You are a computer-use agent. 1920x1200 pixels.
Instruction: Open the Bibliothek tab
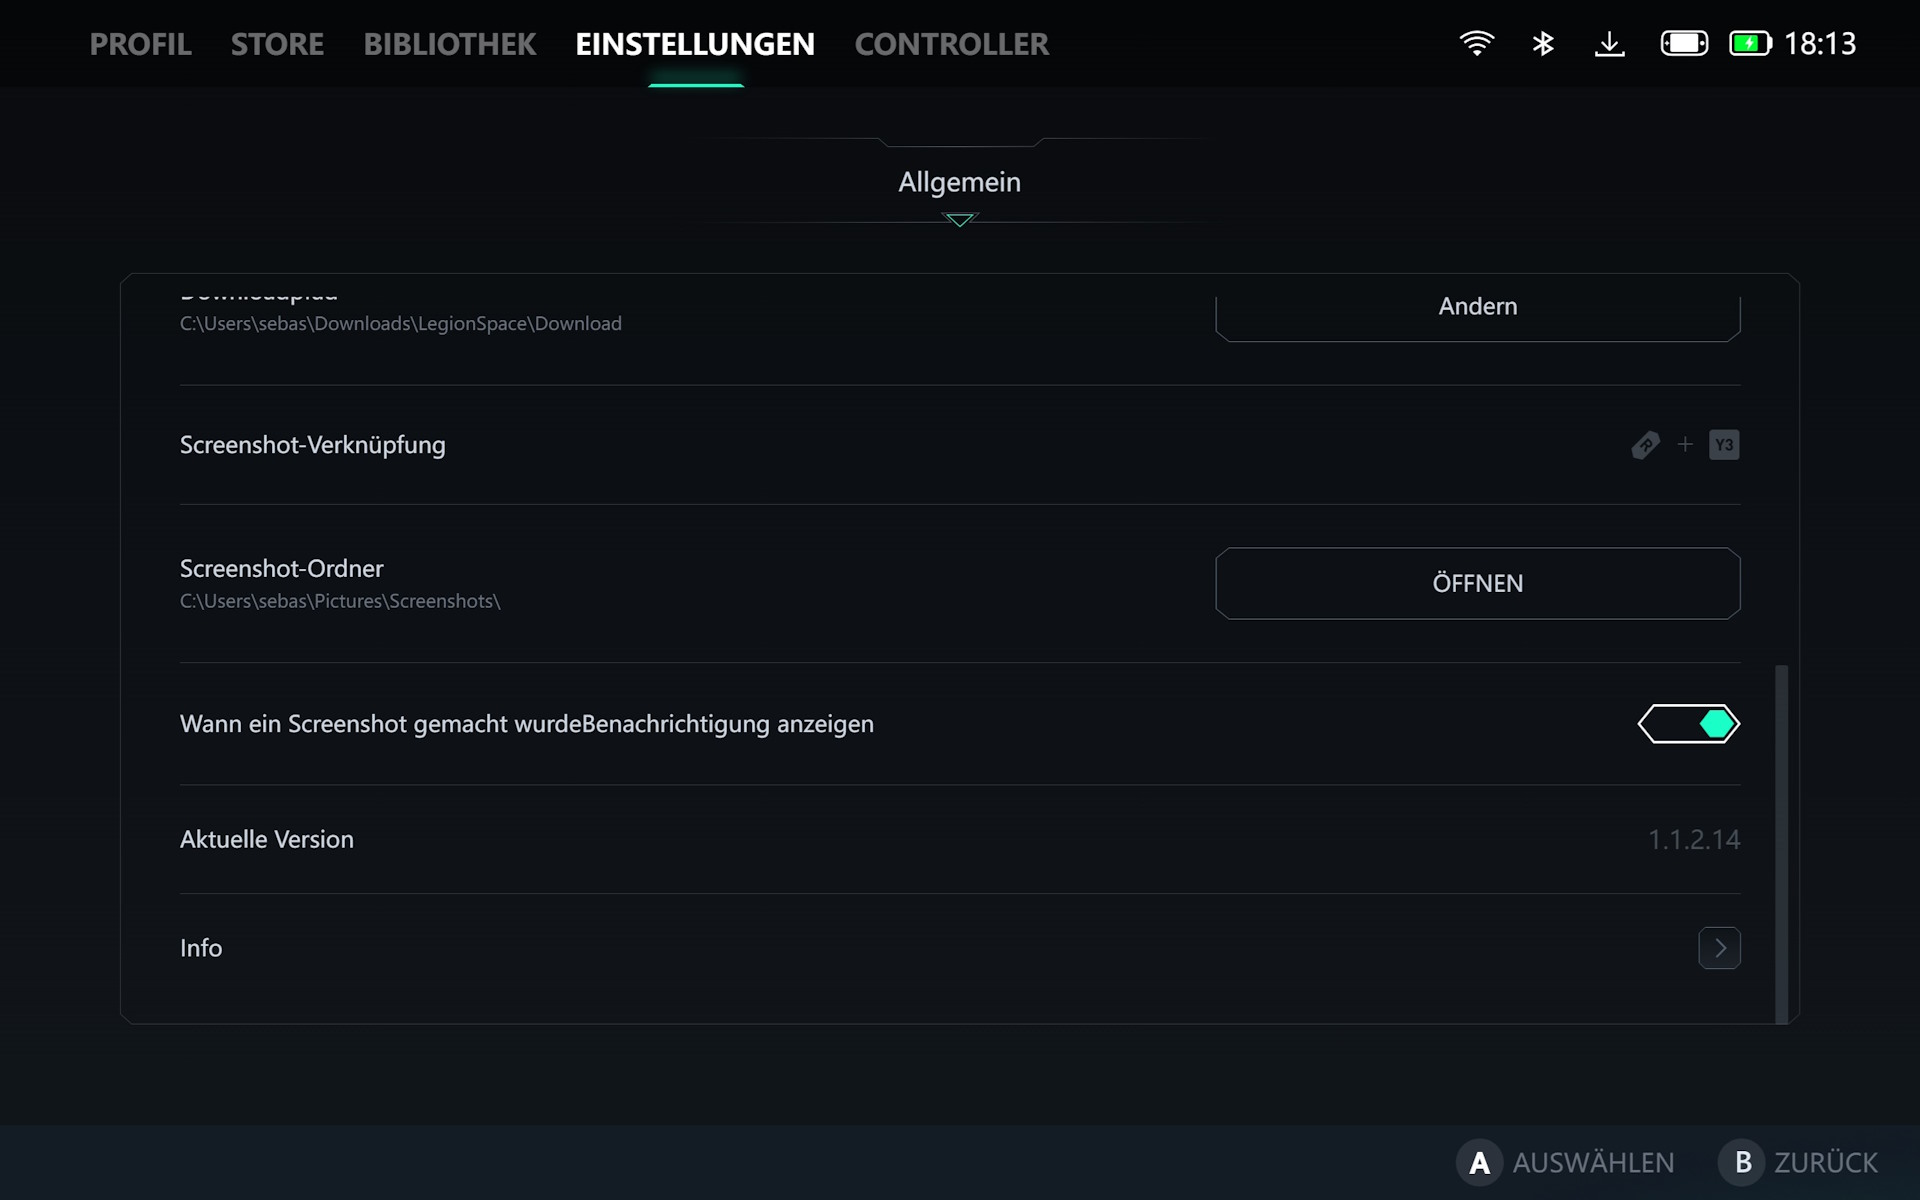point(449,44)
